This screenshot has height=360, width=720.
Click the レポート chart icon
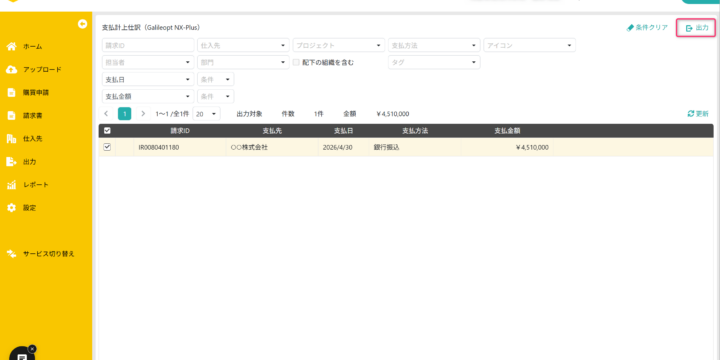coord(12,185)
